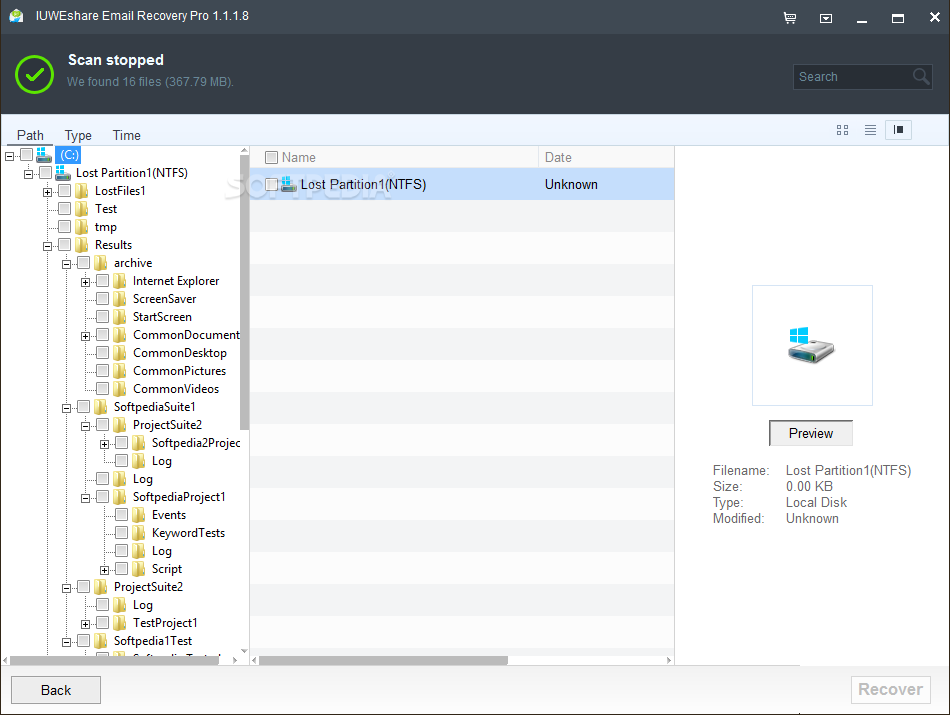Click the tree horizontal scrollbar thumb
The image size is (950, 715).
114,660
